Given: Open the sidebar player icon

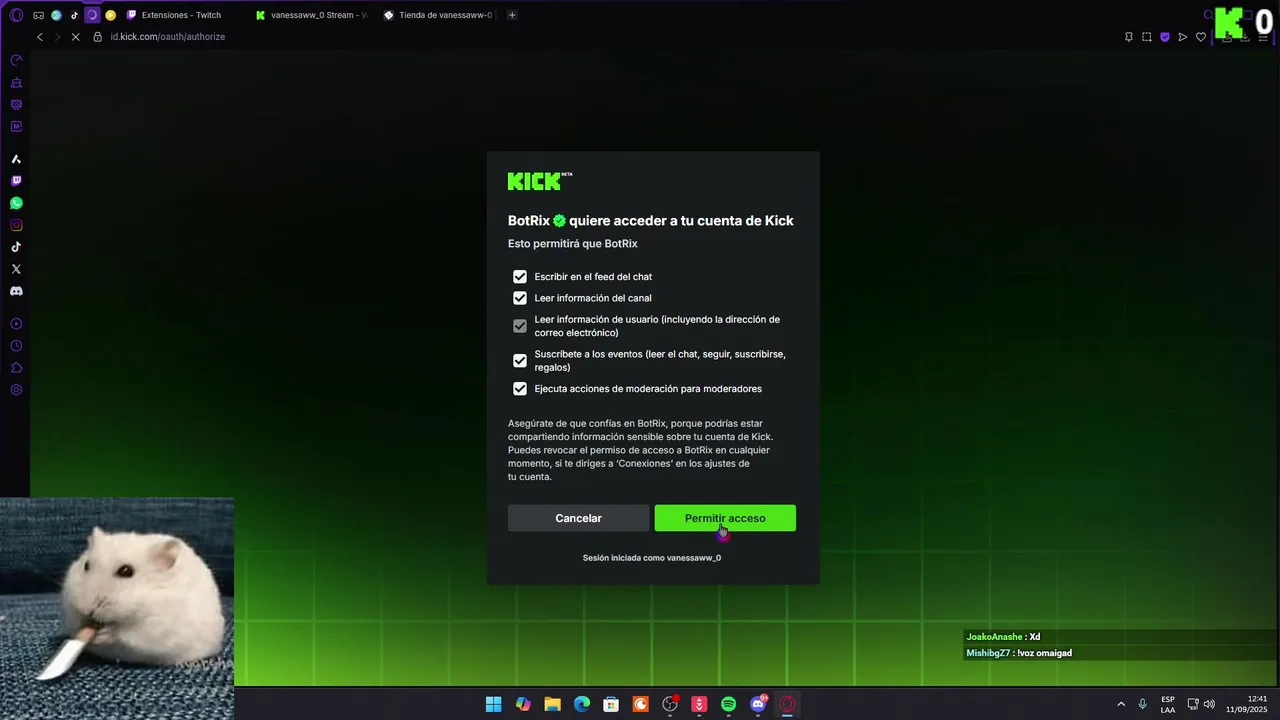Looking at the screenshot, I should (x=16, y=324).
